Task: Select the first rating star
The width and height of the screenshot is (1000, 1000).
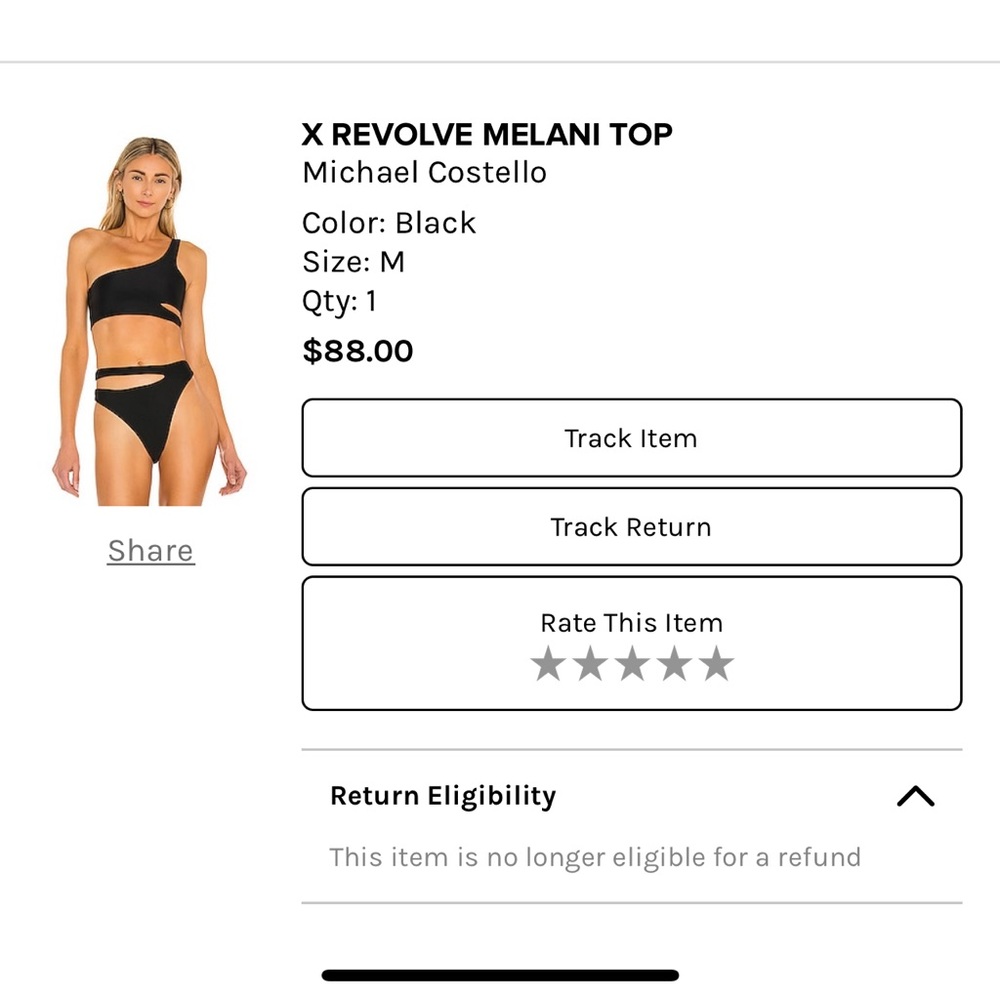Action: (548, 662)
